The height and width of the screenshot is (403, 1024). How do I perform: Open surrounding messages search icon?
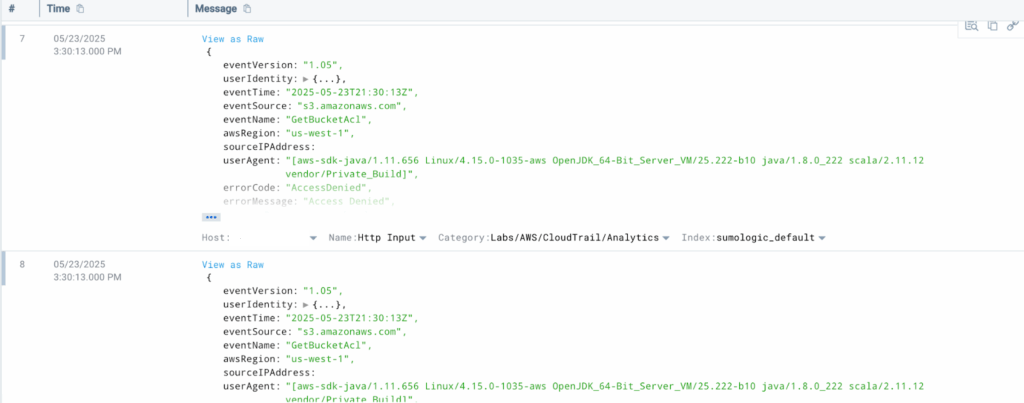point(972,26)
